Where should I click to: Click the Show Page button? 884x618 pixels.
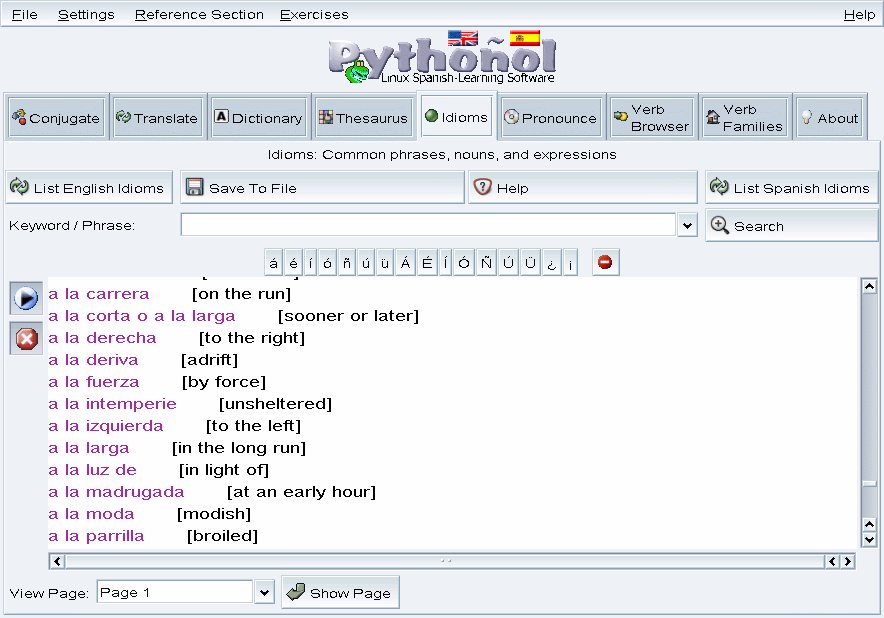pos(340,593)
